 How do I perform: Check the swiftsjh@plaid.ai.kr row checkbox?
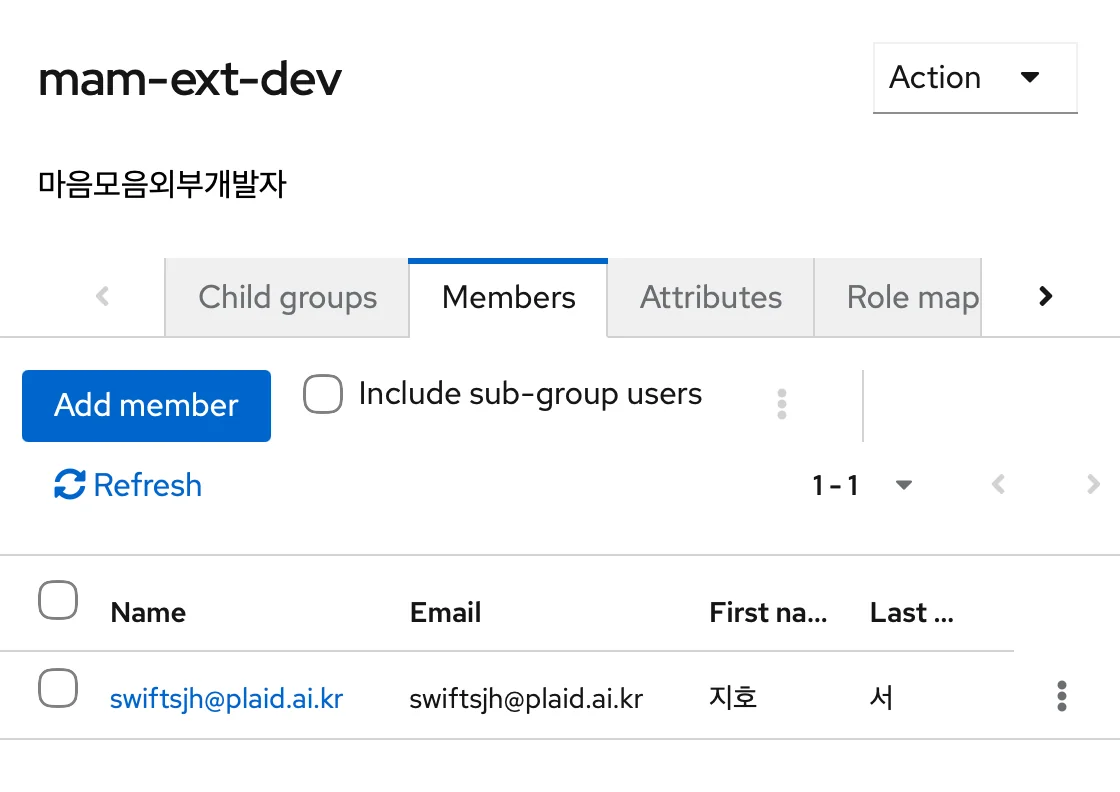pyautogui.click(x=58, y=689)
